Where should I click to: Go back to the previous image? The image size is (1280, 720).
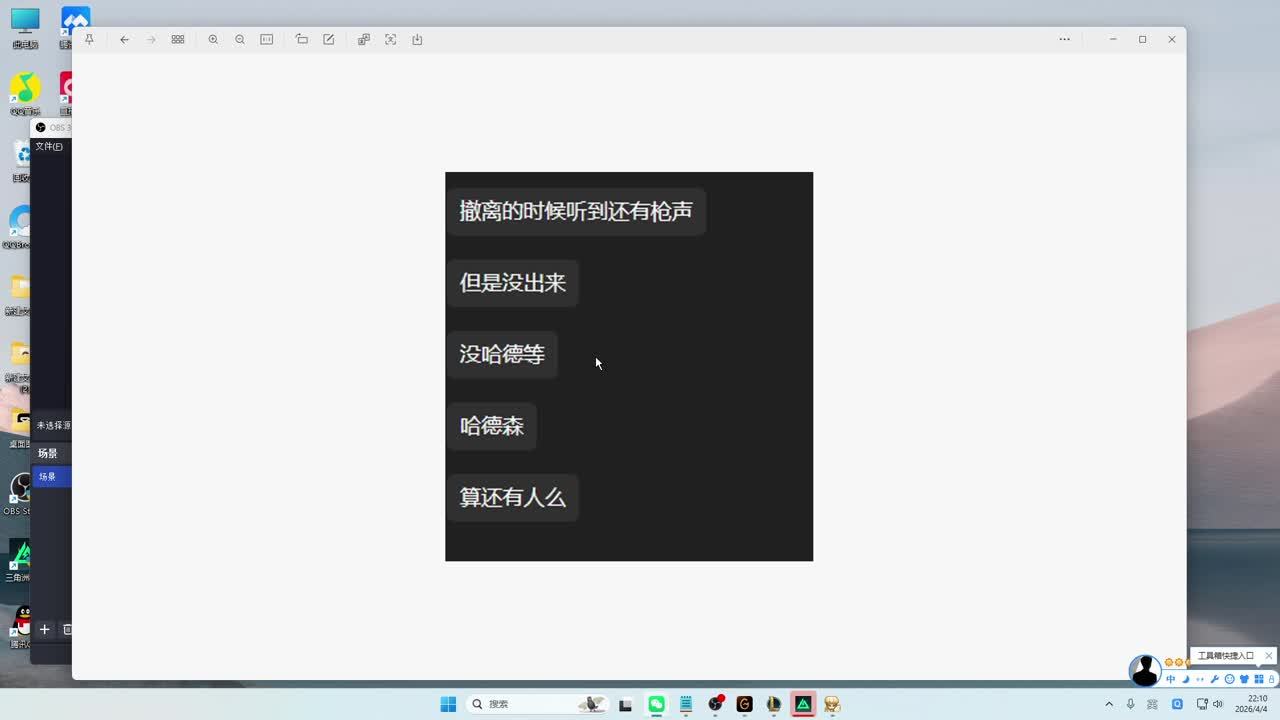point(124,40)
